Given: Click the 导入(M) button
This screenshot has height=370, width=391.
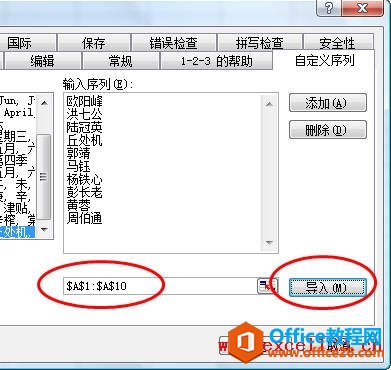Looking at the screenshot, I should [x=328, y=287].
